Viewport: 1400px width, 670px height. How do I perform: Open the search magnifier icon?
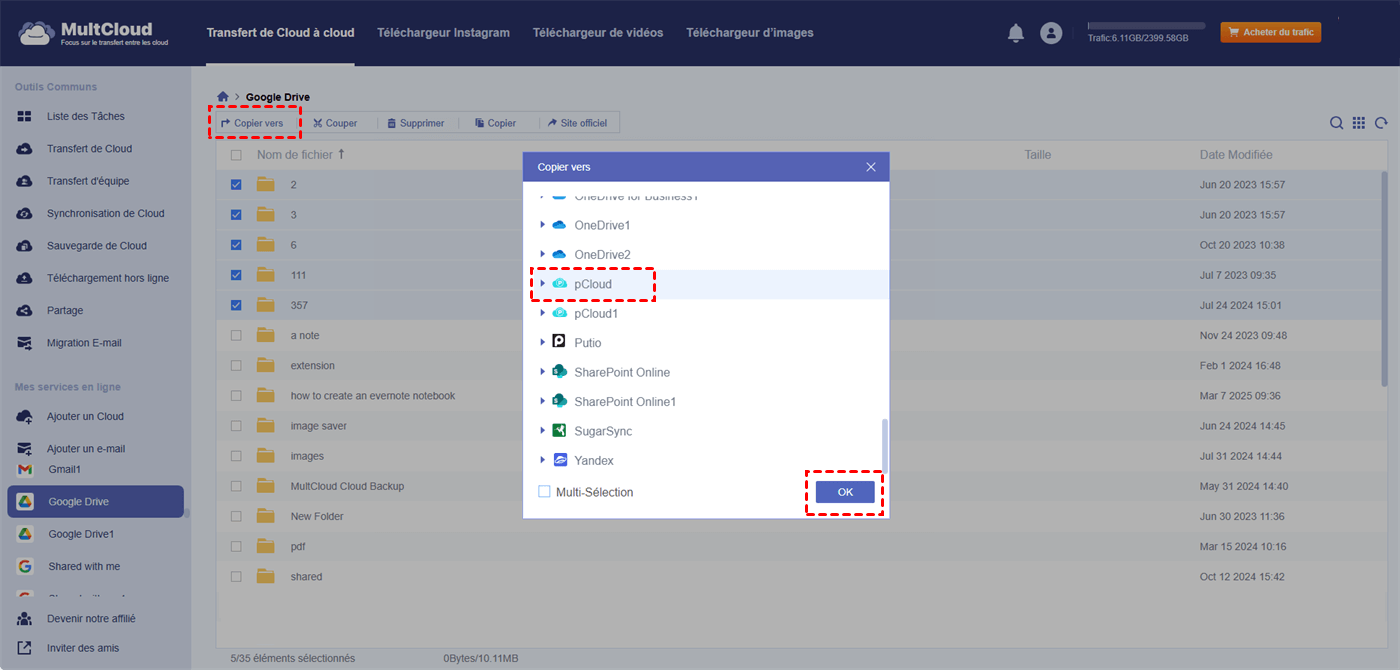pos(1336,123)
